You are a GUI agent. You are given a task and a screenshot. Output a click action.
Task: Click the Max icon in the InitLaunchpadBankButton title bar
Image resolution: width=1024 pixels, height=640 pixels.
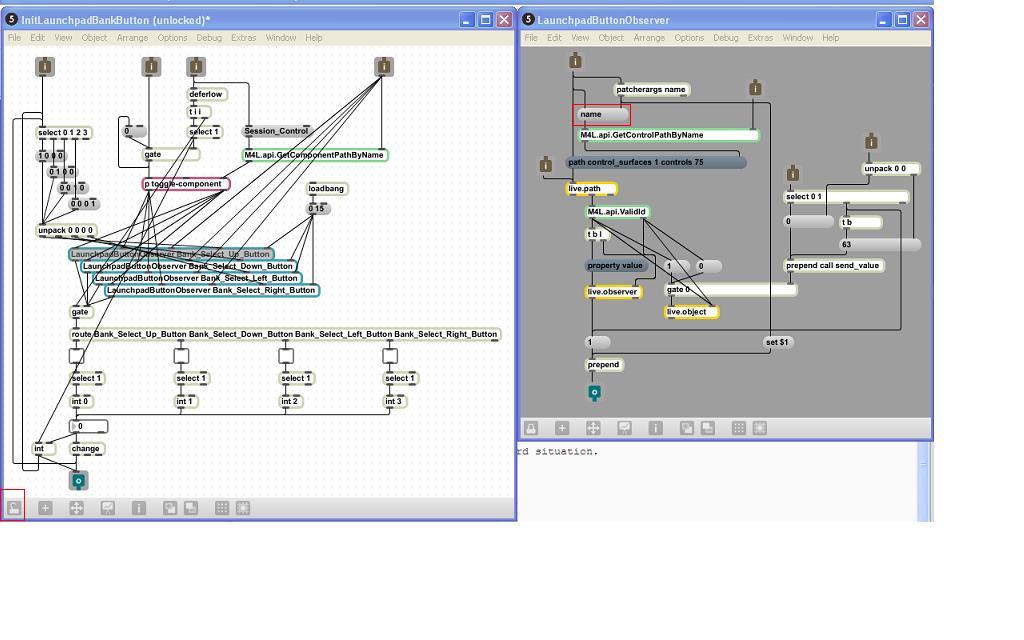point(11,20)
